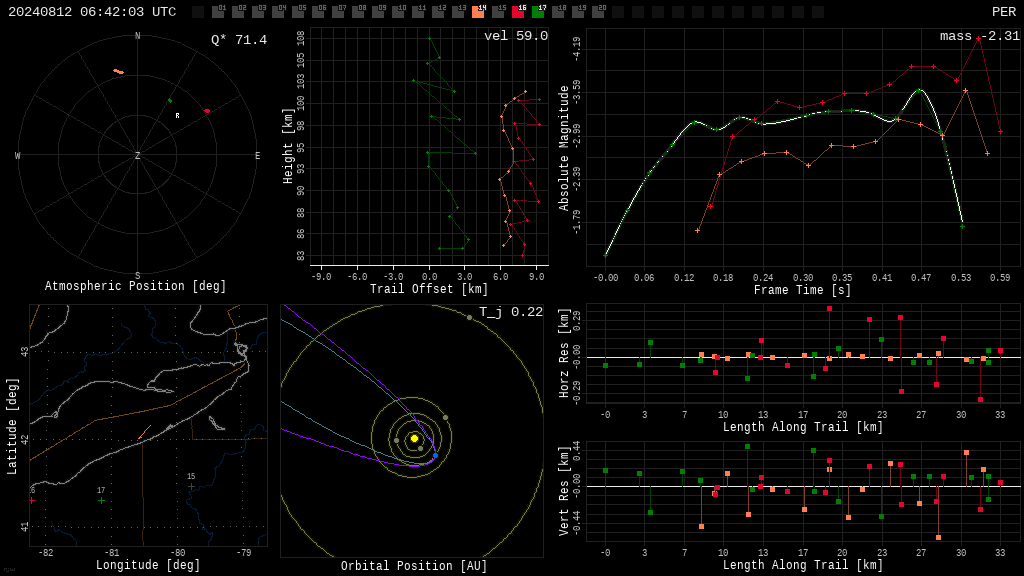Select the gray station 01 box
The height and width of the screenshot is (576, 1024).
pyautogui.click(x=218, y=12)
